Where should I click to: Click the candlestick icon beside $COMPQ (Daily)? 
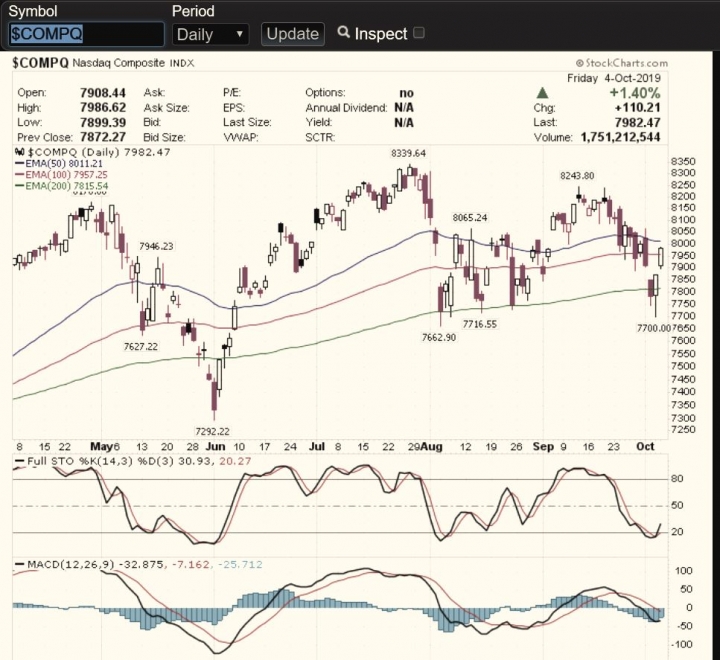coord(19,152)
